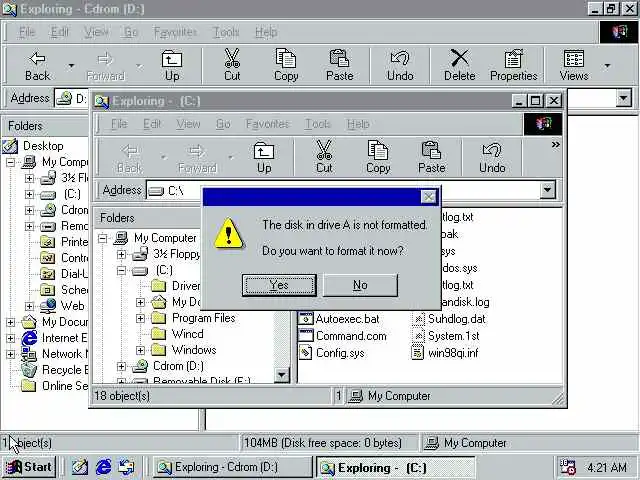Click Back in the Cdrom D: window toolbar
640x480 pixels.
coord(38,66)
